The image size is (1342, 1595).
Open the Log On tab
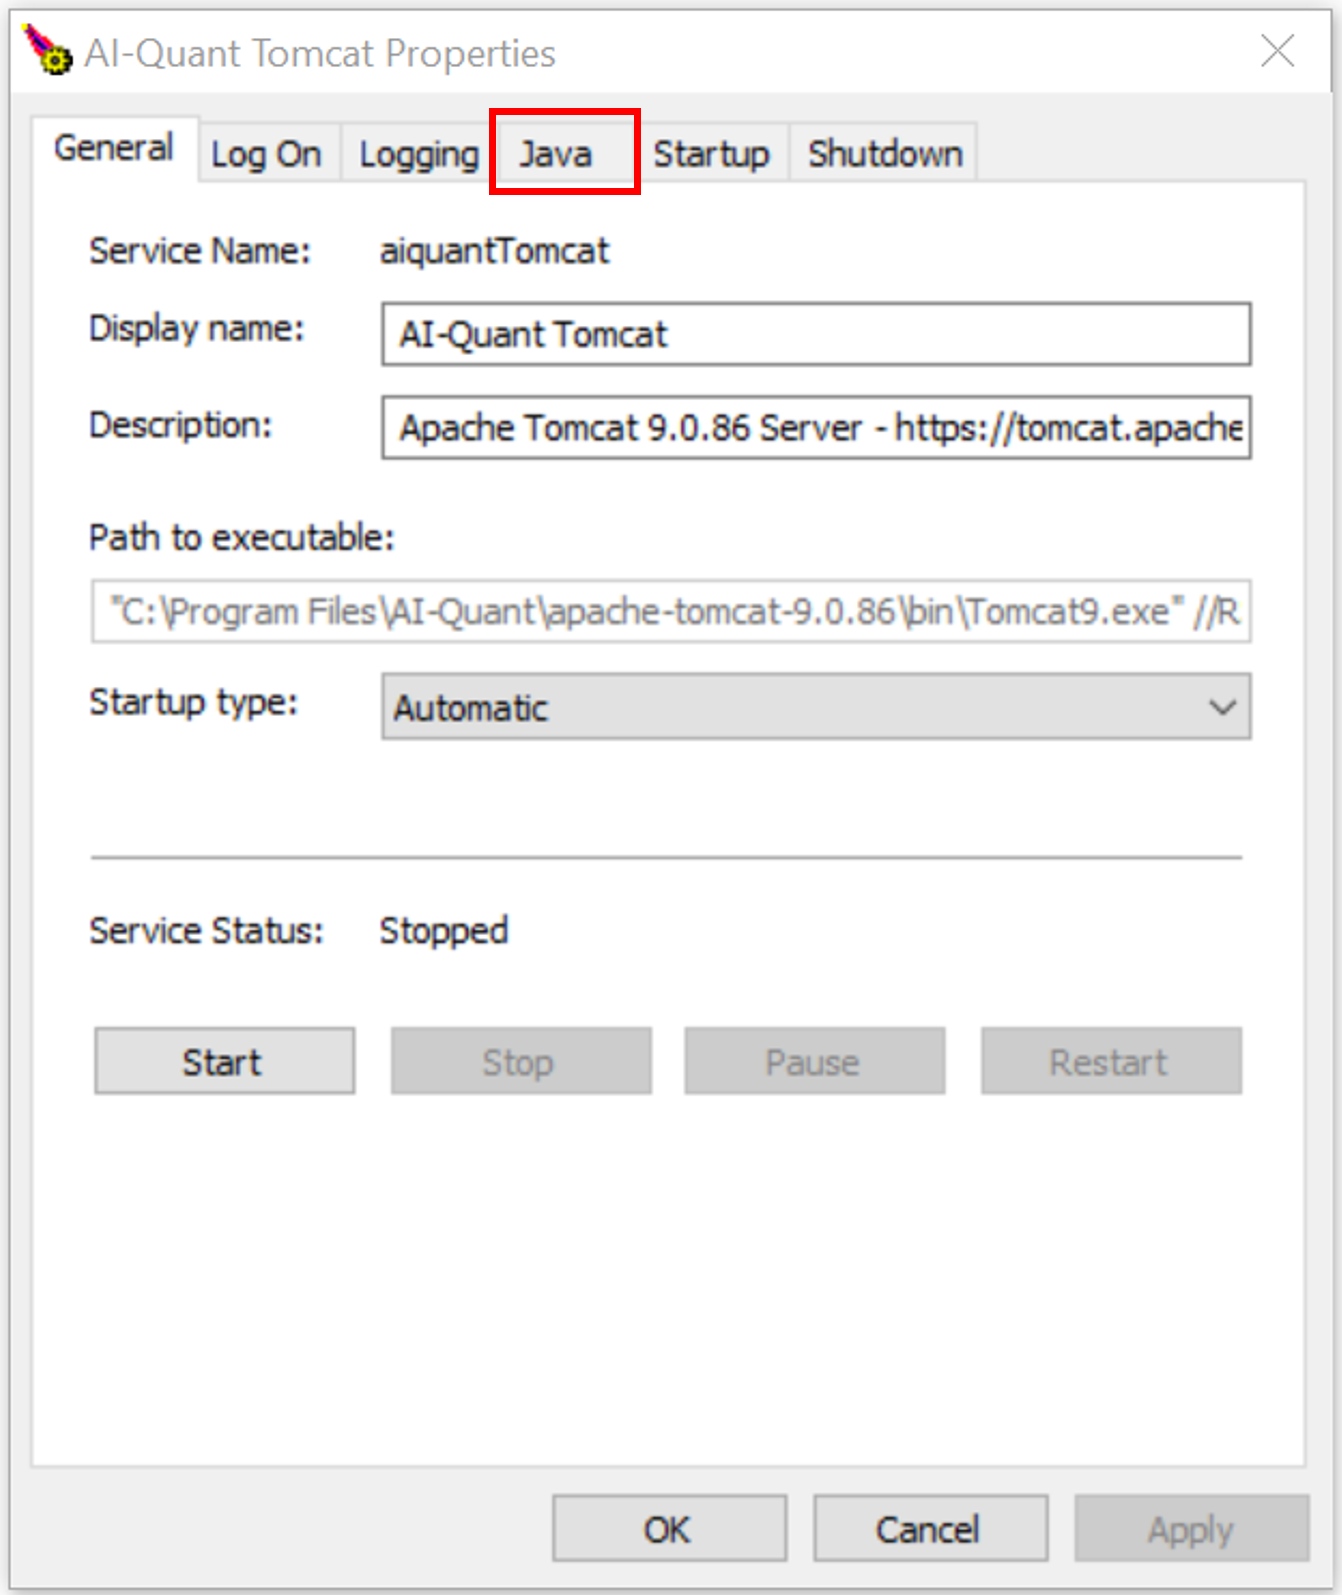click(267, 154)
